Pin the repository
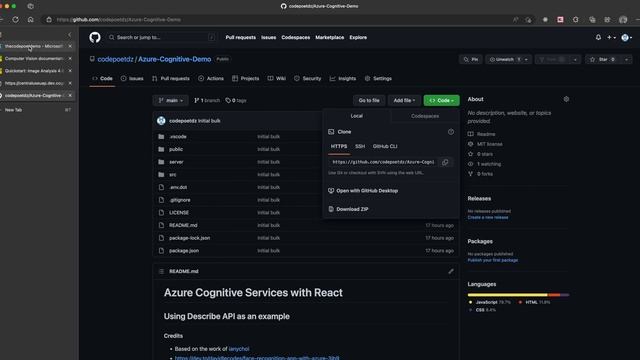Viewport: 640px width, 360px height. tap(471, 60)
